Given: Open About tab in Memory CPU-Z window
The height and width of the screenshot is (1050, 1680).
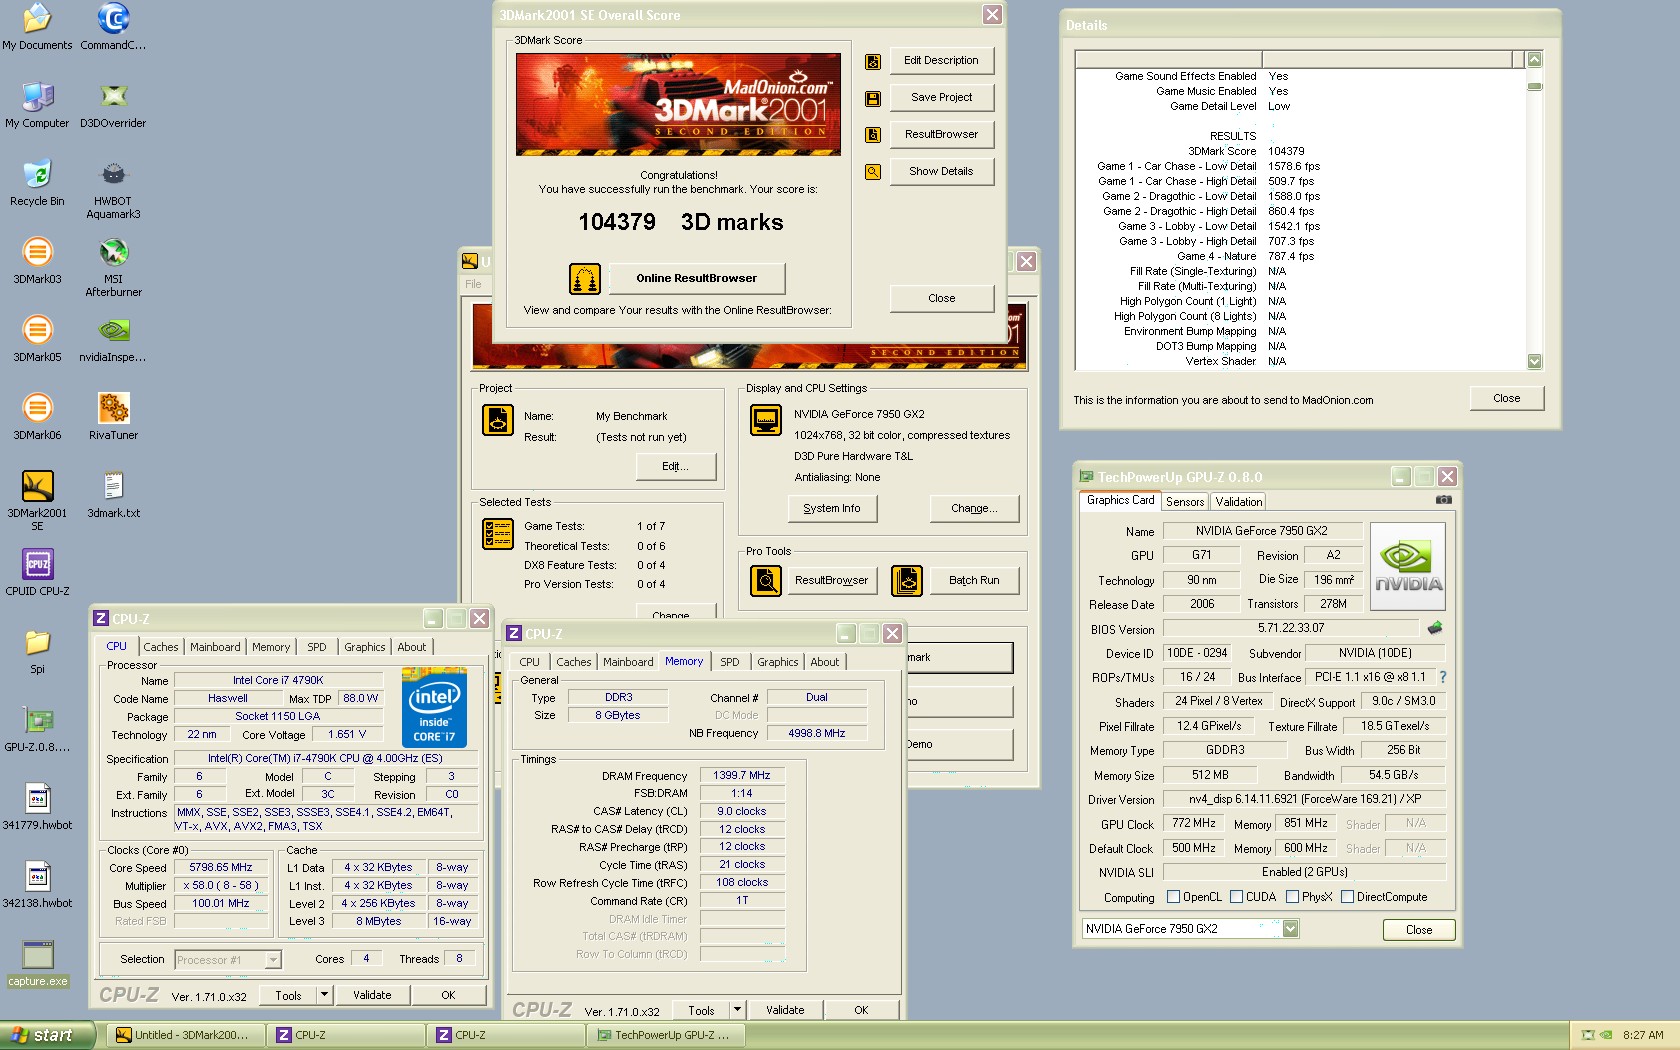Looking at the screenshot, I should tap(825, 662).
